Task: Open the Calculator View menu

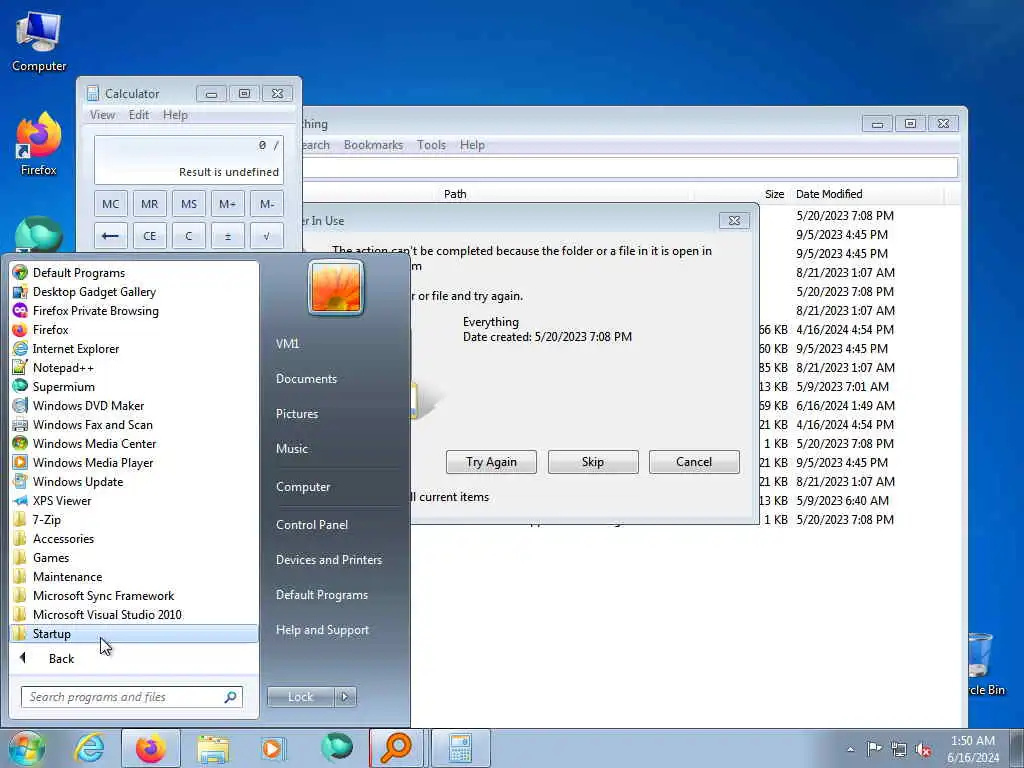Action: click(103, 115)
